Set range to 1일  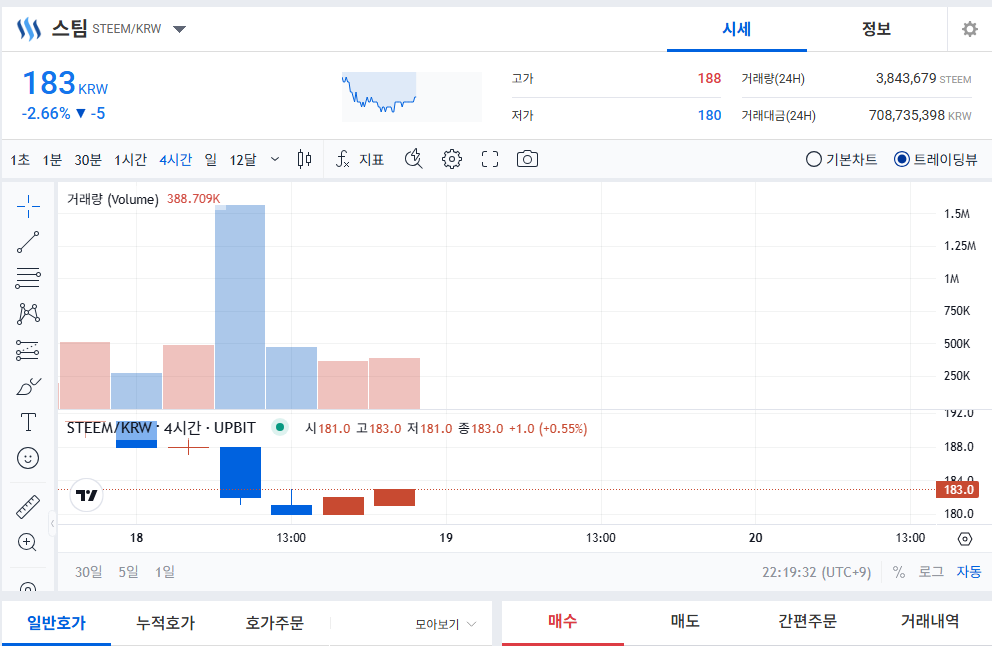coord(165,572)
